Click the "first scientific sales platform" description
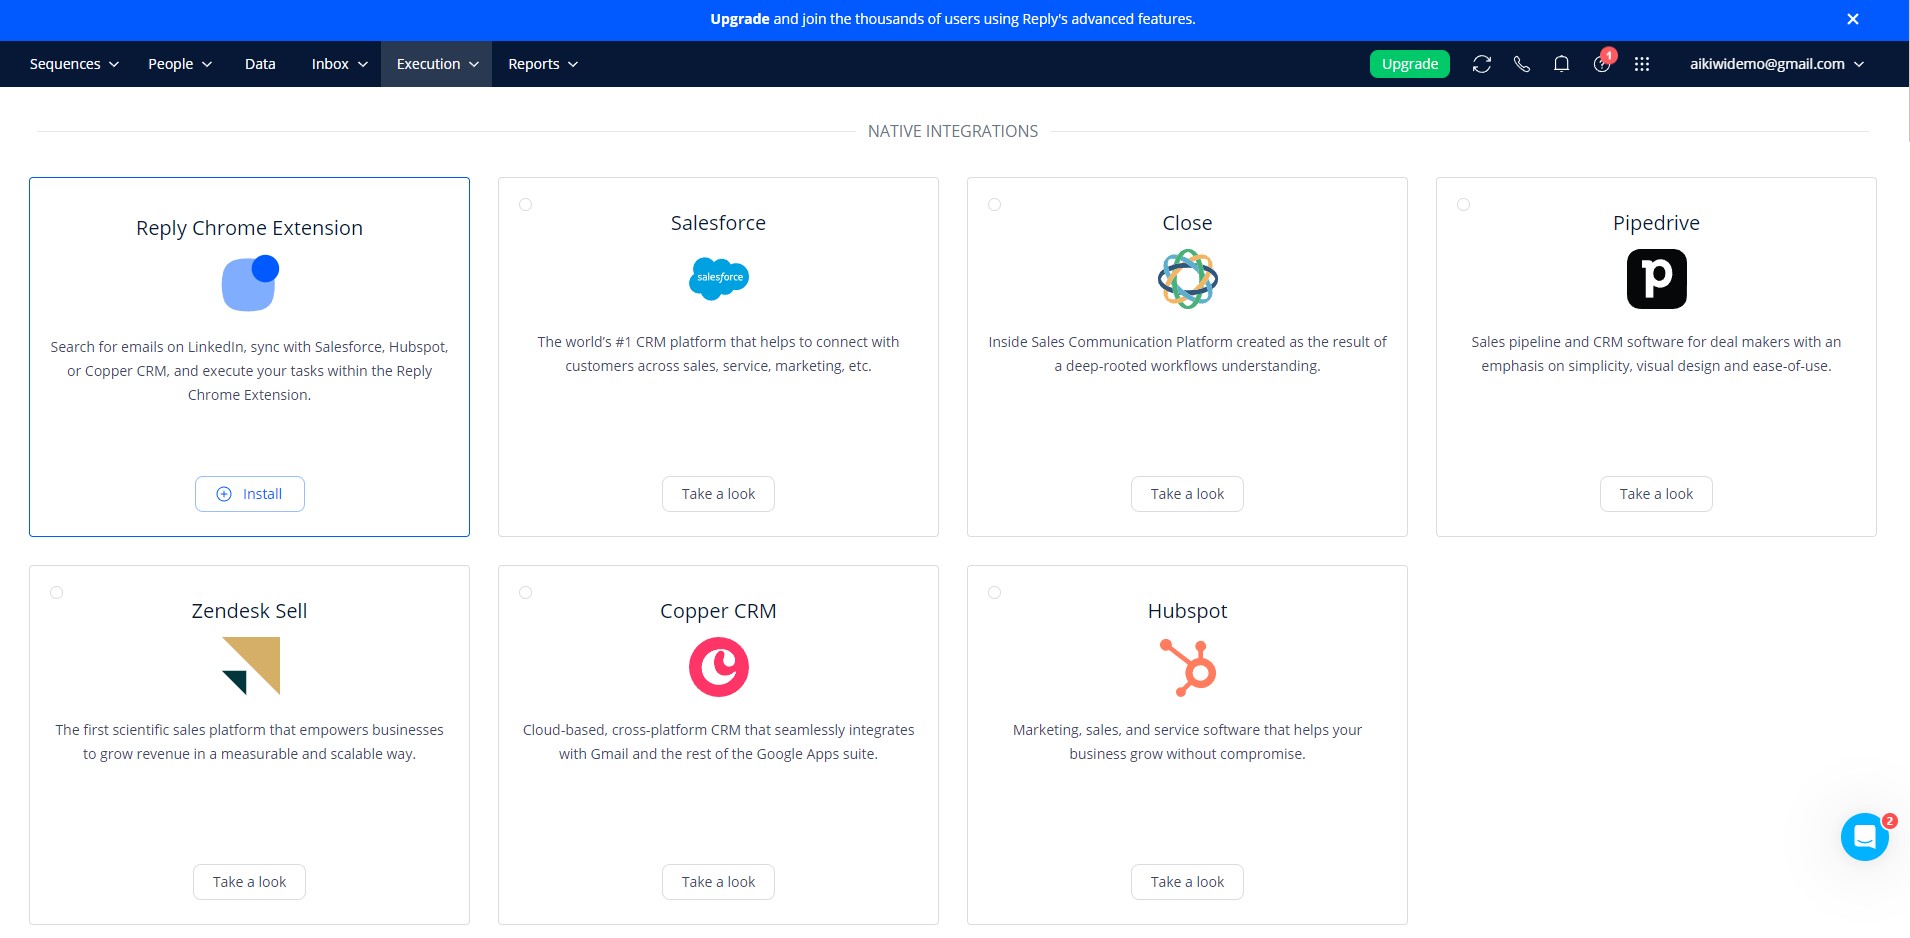The width and height of the screenshot is (1910, 938). [x=250, y=742]
